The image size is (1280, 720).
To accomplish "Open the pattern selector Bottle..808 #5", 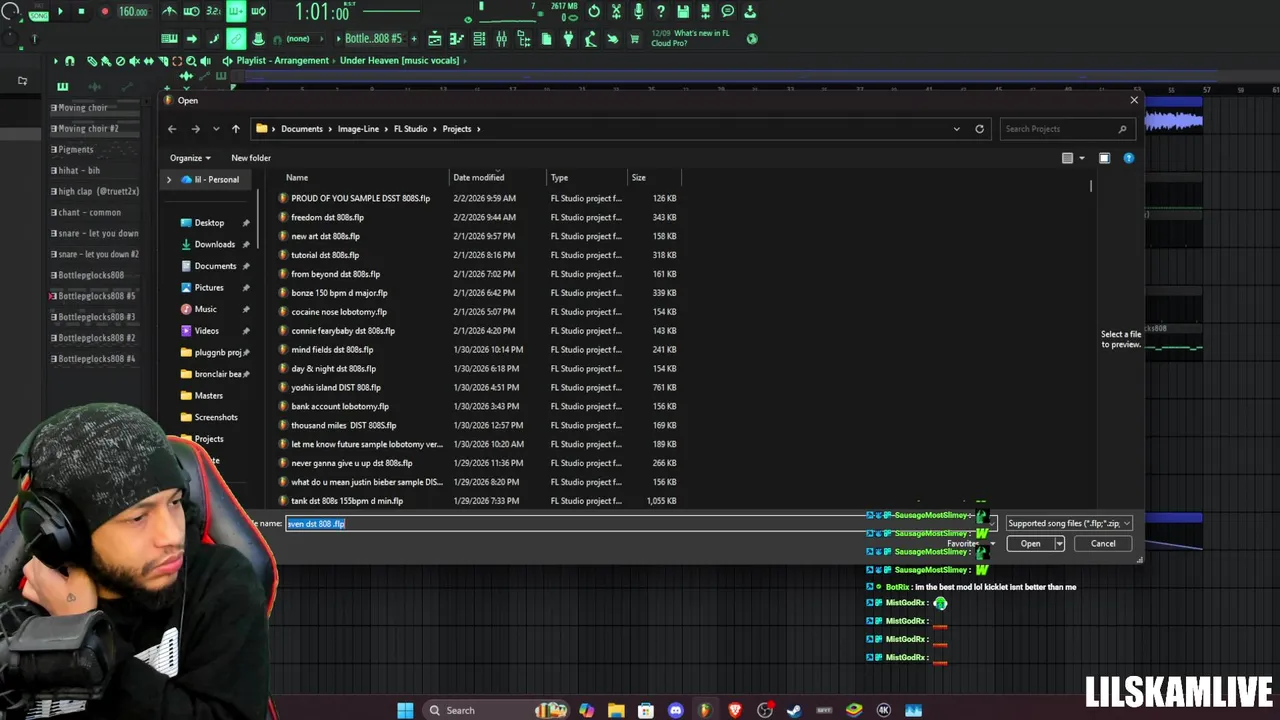I will coord(373,39).
